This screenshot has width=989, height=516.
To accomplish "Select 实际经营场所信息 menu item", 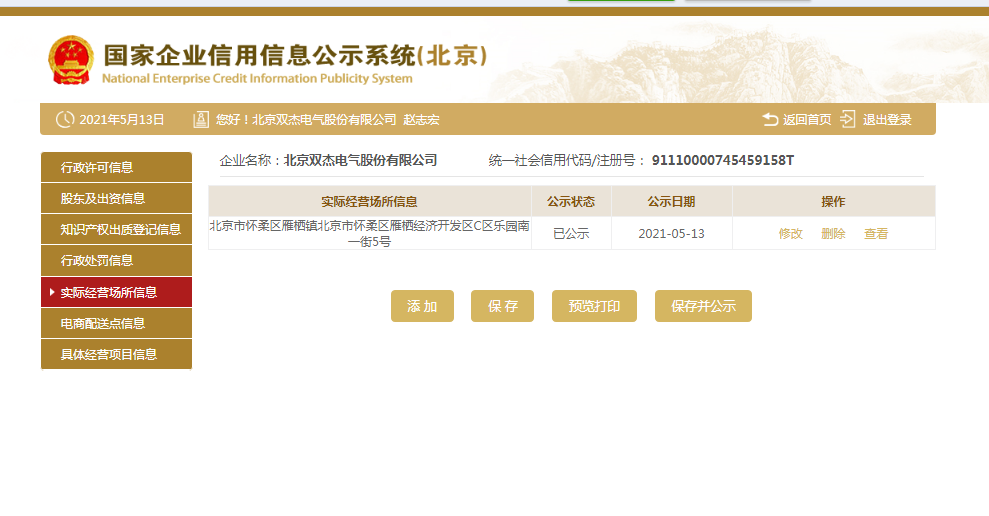I will point(116,292).
